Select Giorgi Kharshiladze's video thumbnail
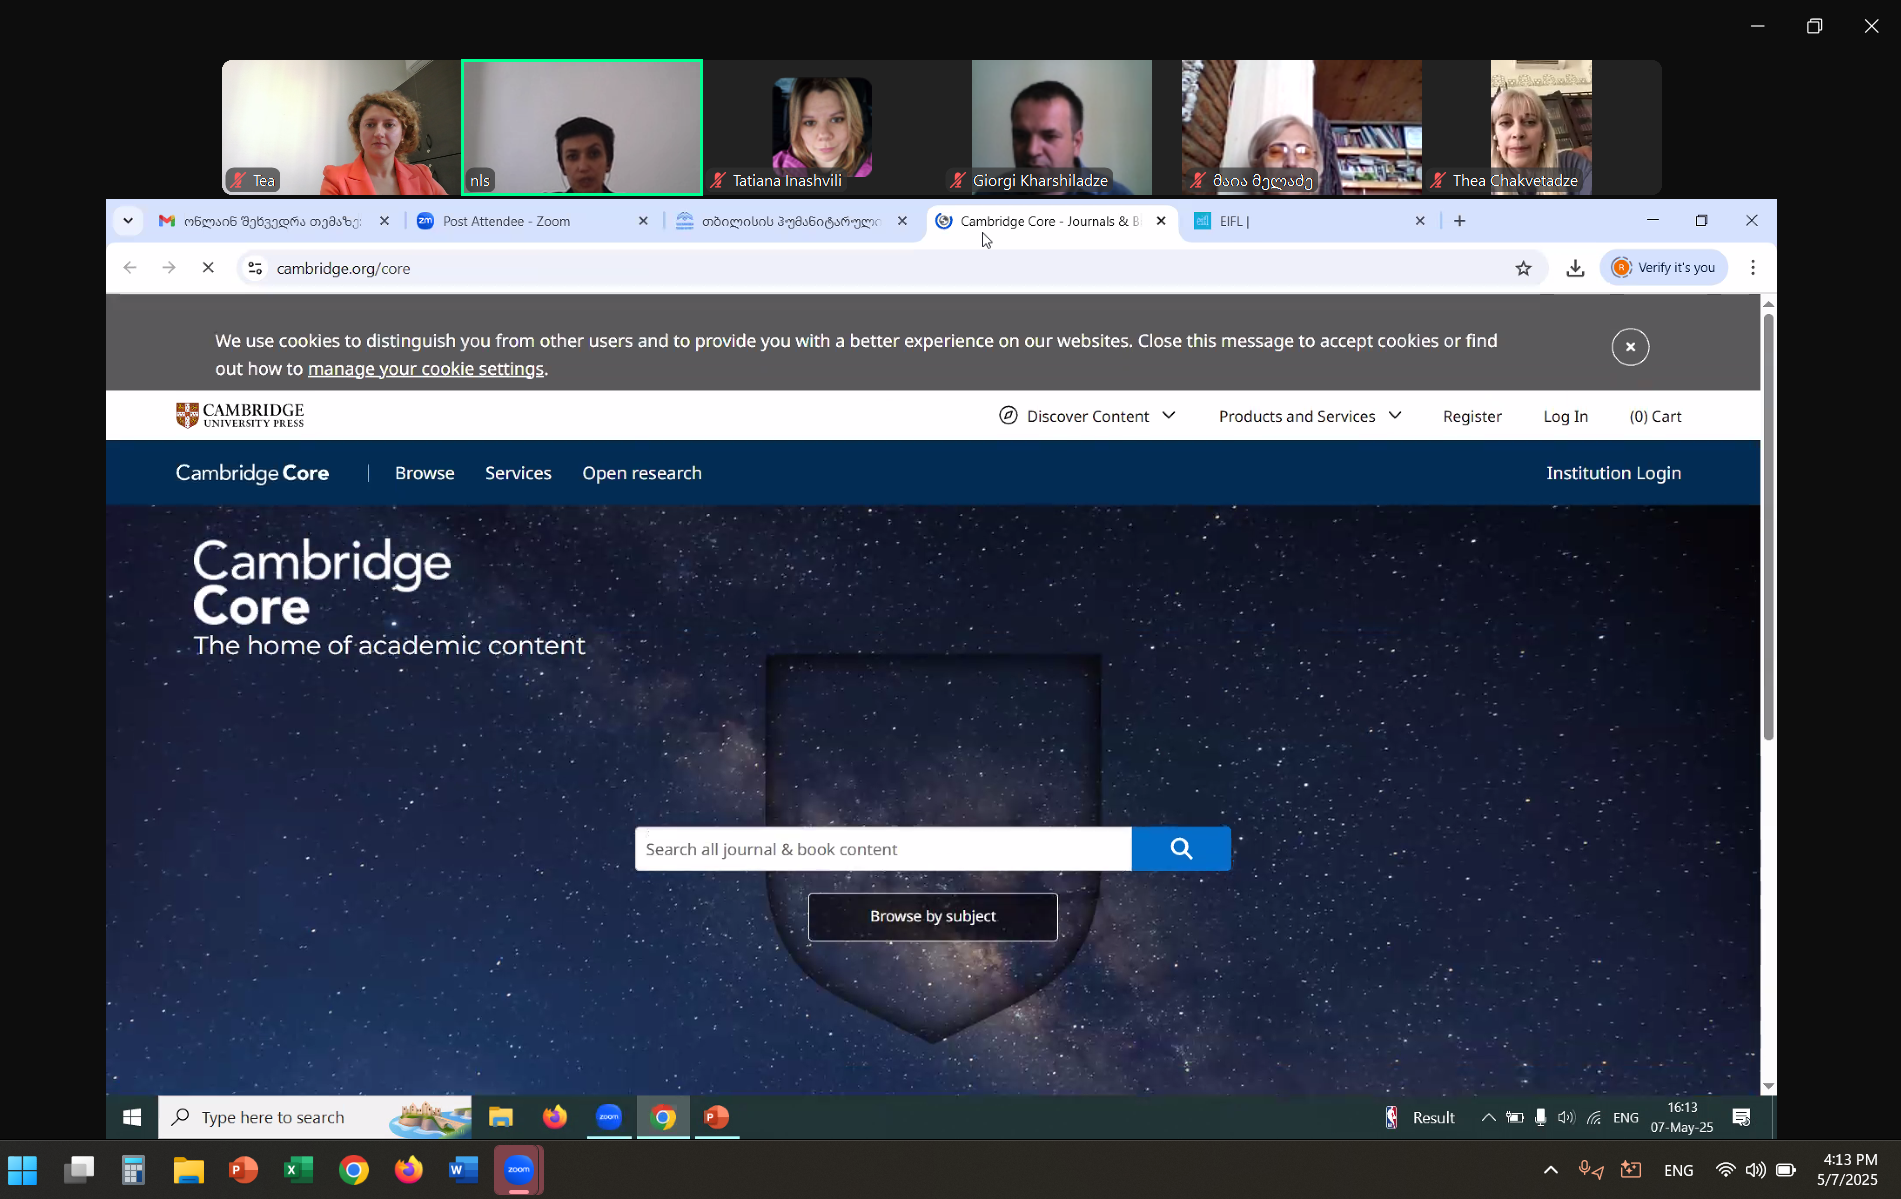 coord(1061,127)
